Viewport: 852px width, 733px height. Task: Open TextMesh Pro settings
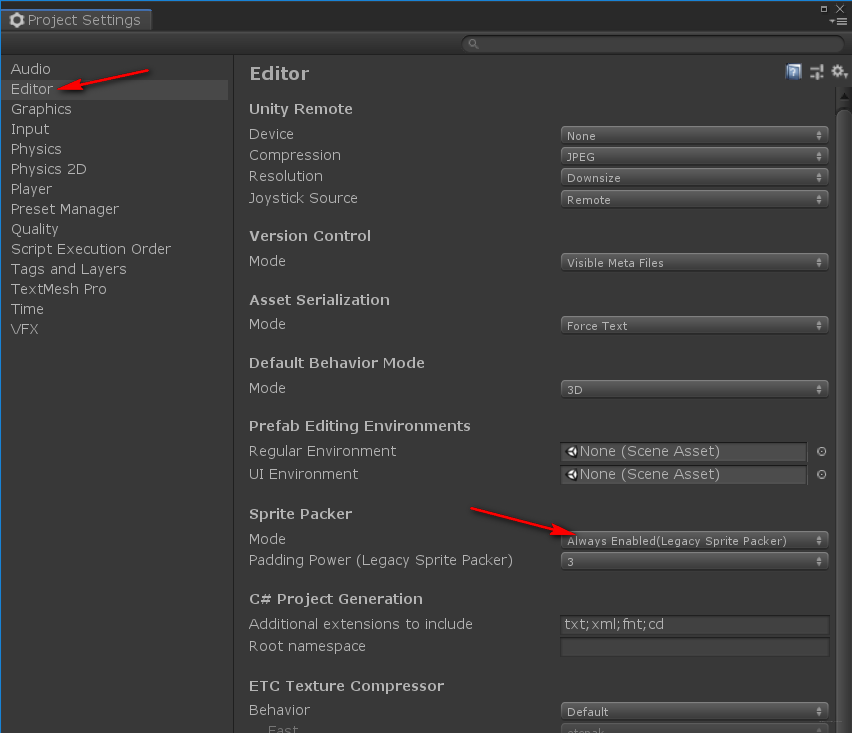click(x=59, y=289)
